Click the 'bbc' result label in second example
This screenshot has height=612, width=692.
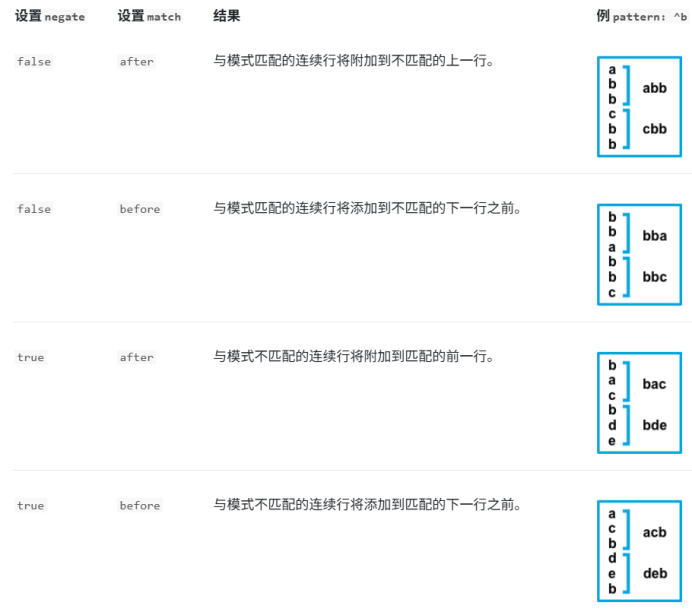(654, 277)
